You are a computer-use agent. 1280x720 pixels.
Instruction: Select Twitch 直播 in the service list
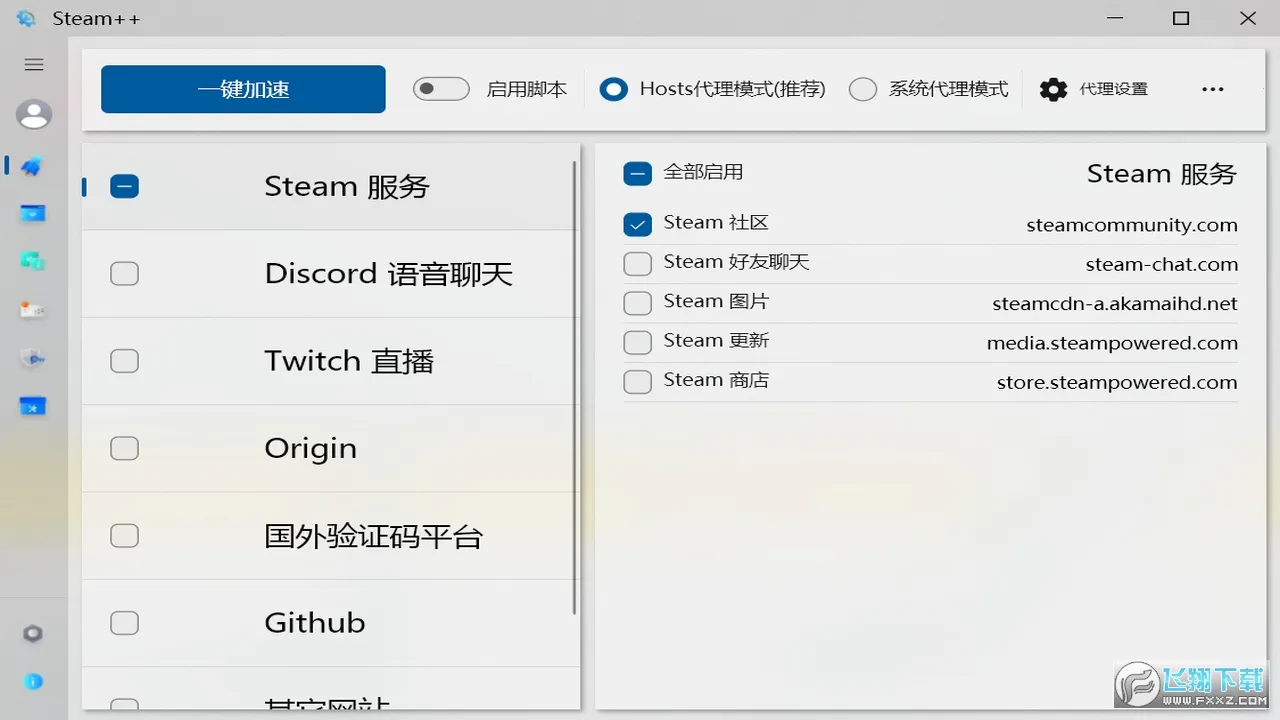(348, 361)
